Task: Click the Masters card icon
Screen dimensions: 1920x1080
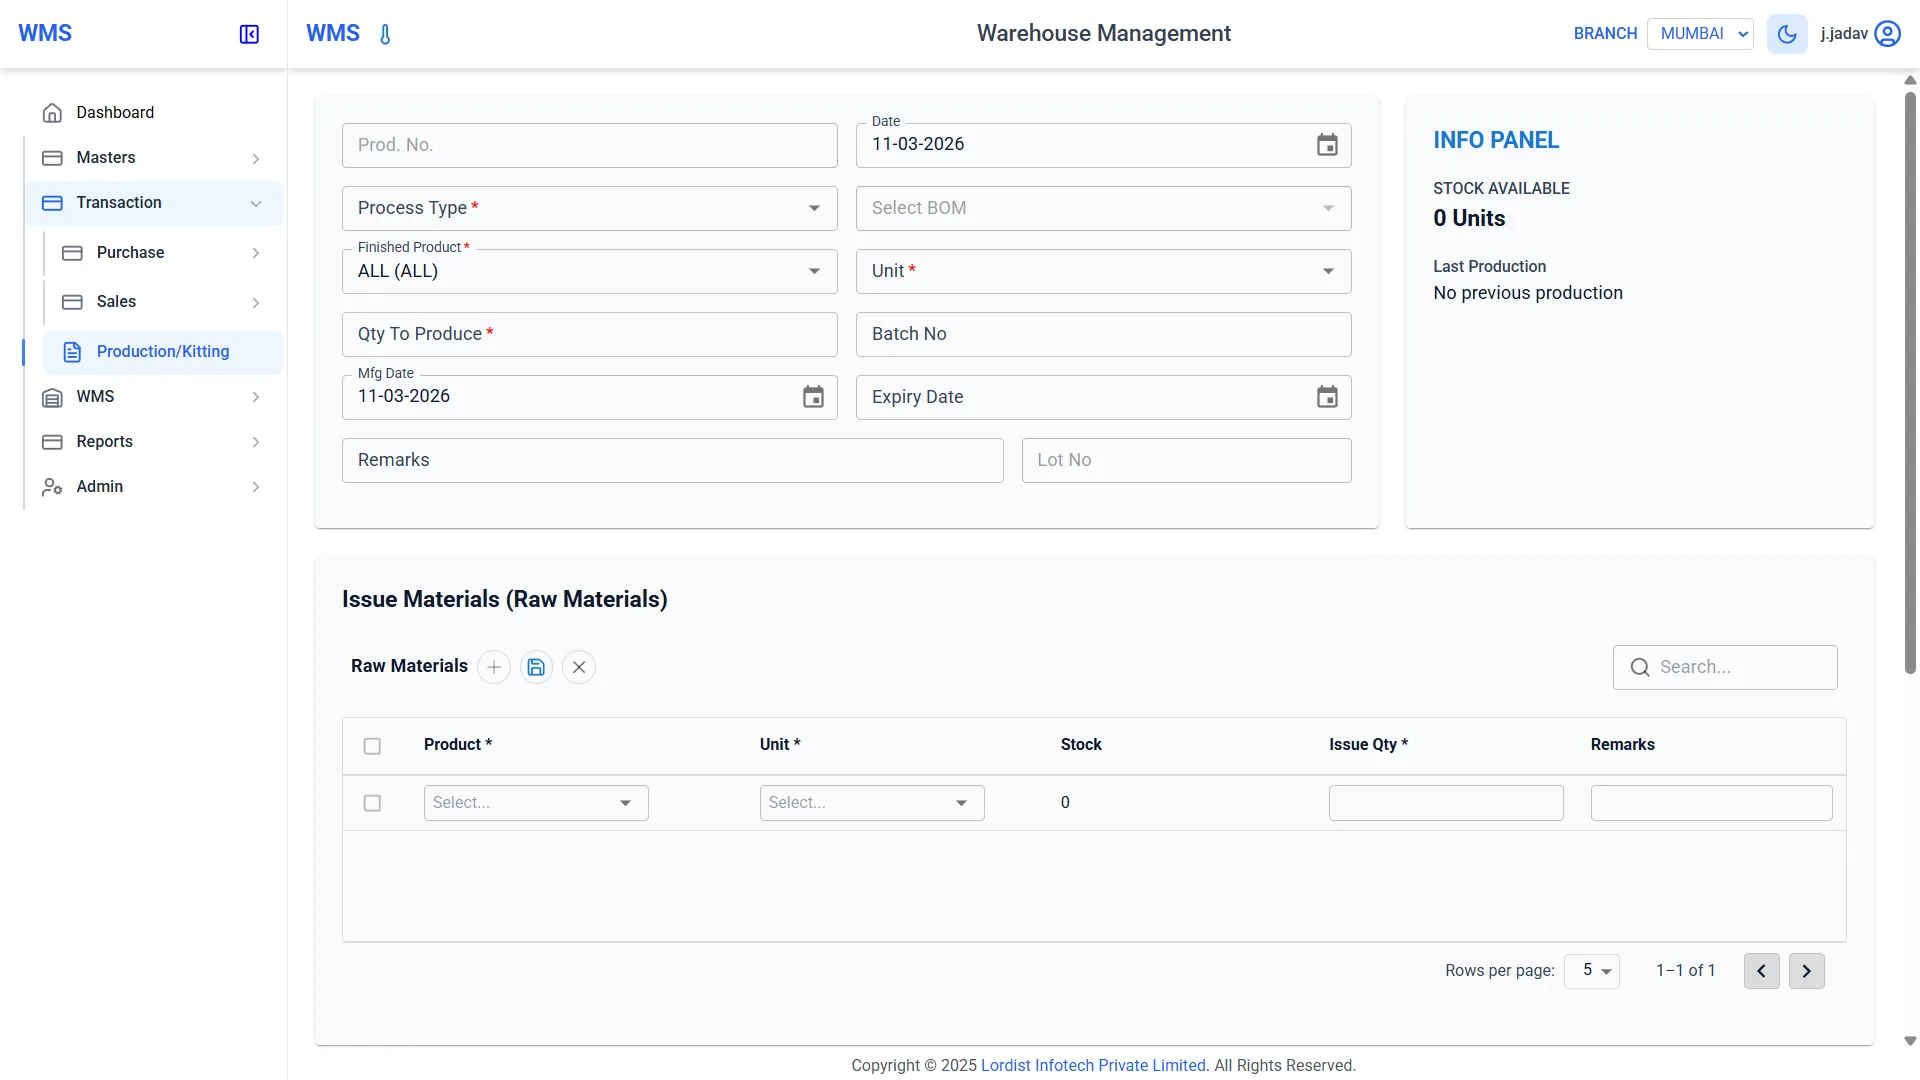Action: click(x=52, y=158)
